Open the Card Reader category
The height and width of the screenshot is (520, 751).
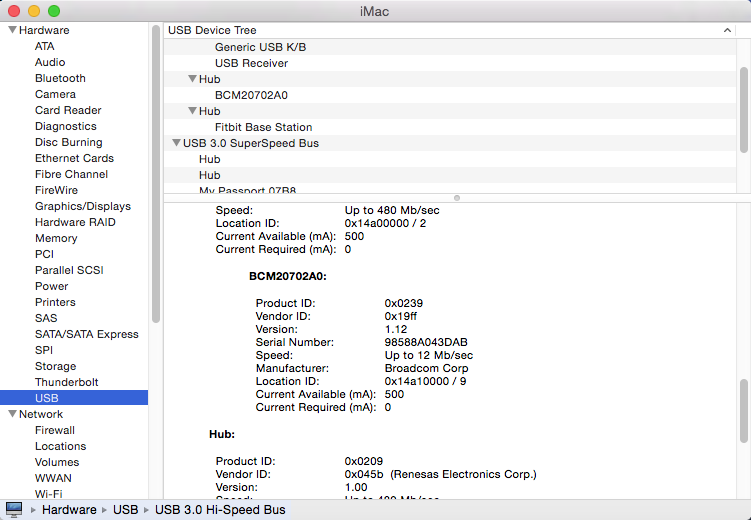[68, 110]
